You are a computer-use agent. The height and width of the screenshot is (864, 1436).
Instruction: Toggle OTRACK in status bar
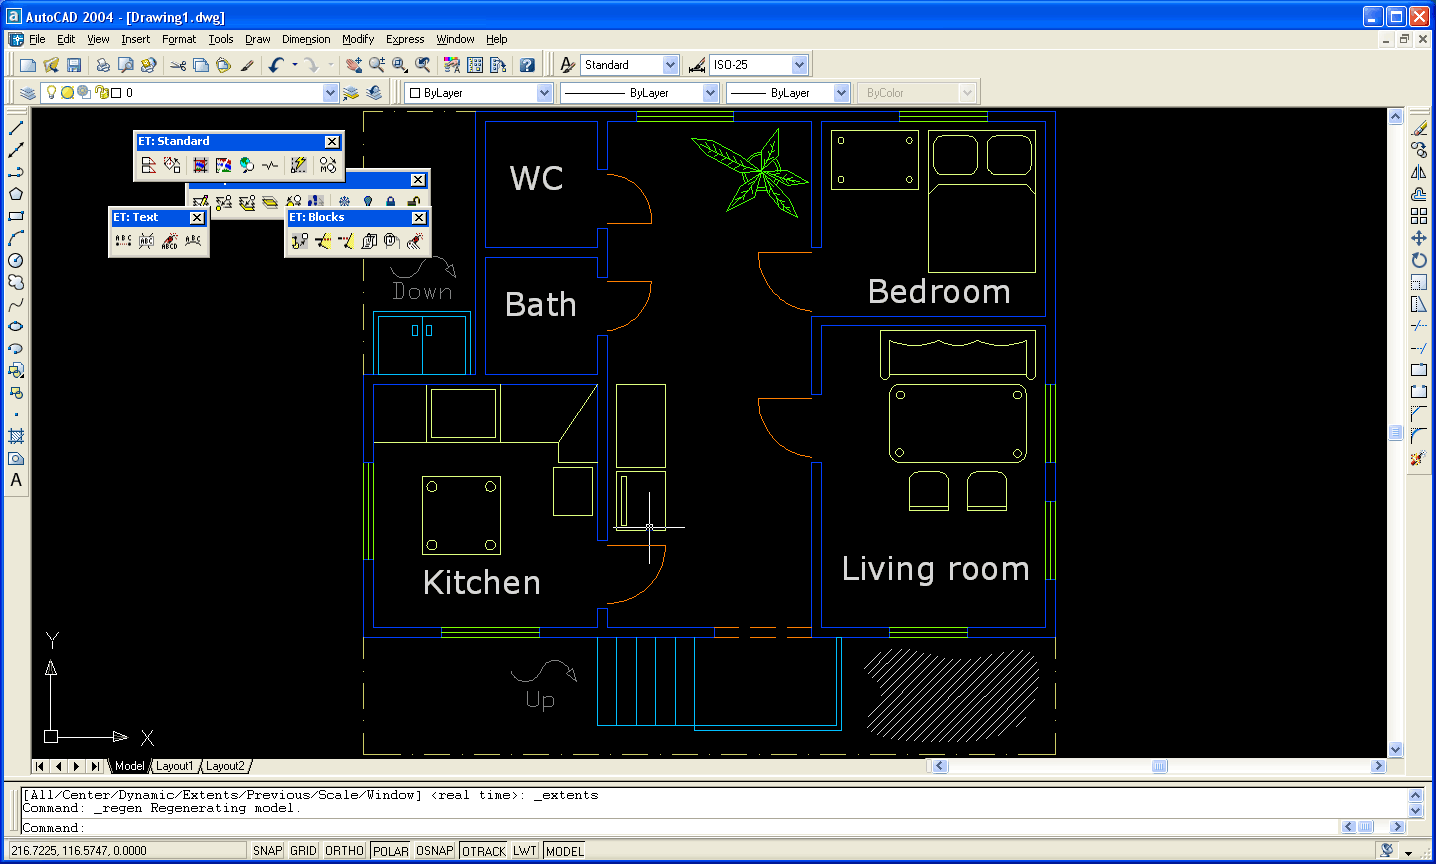click(x=484, y=851)
